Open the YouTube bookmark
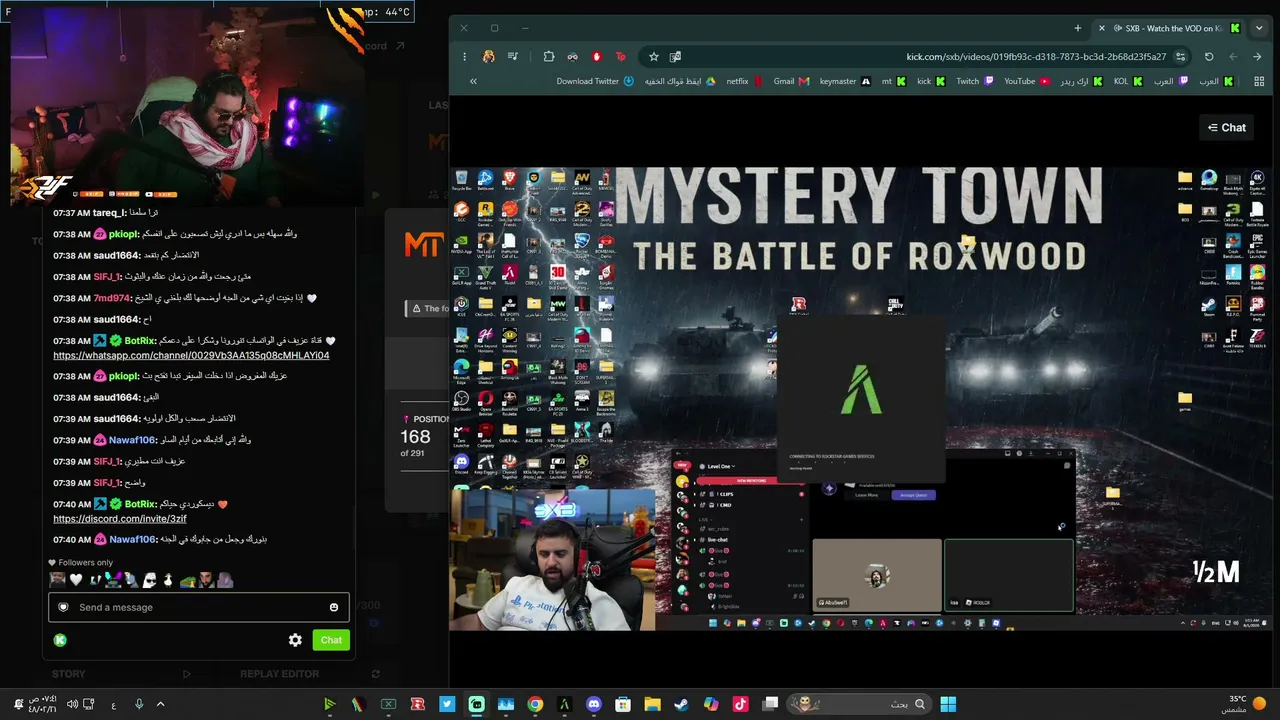The width and height of the screenshot is (1280, 720). [1027, 82]
